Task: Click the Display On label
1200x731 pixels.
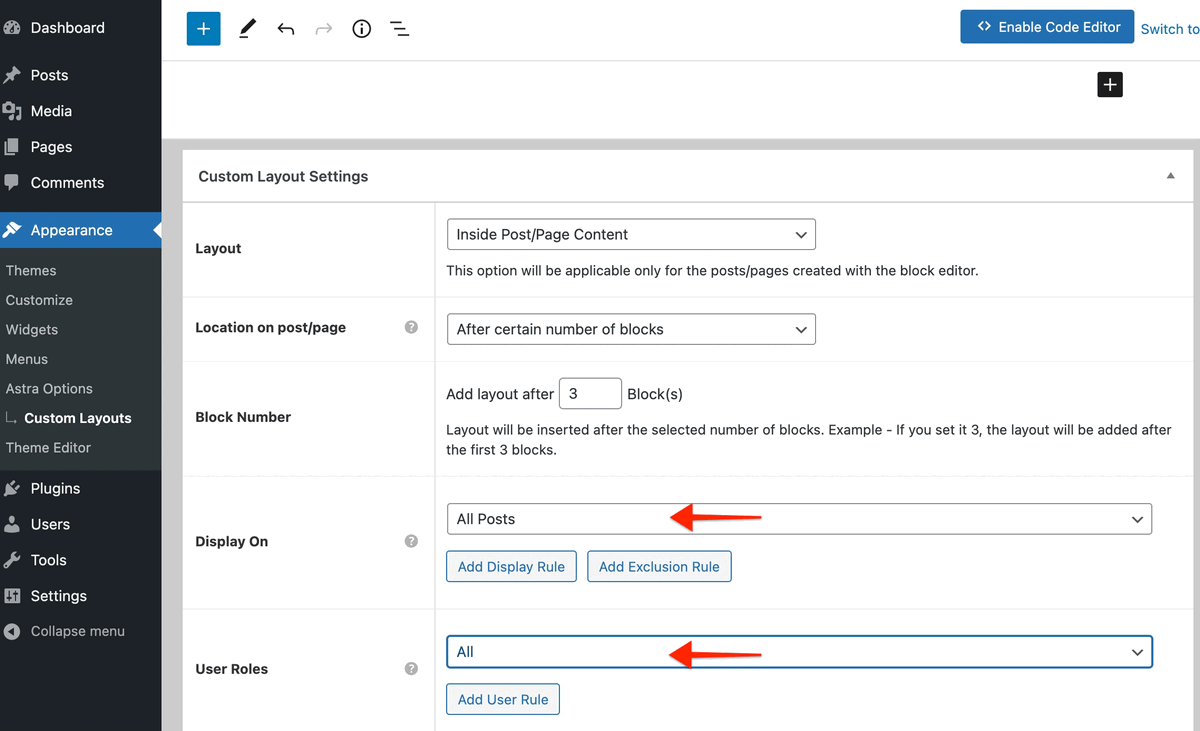Action: tap(232, 542)
